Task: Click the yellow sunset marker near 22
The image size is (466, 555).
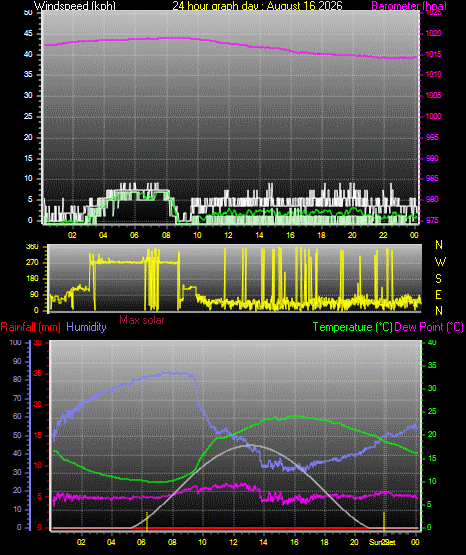Action: pos(384,522)
